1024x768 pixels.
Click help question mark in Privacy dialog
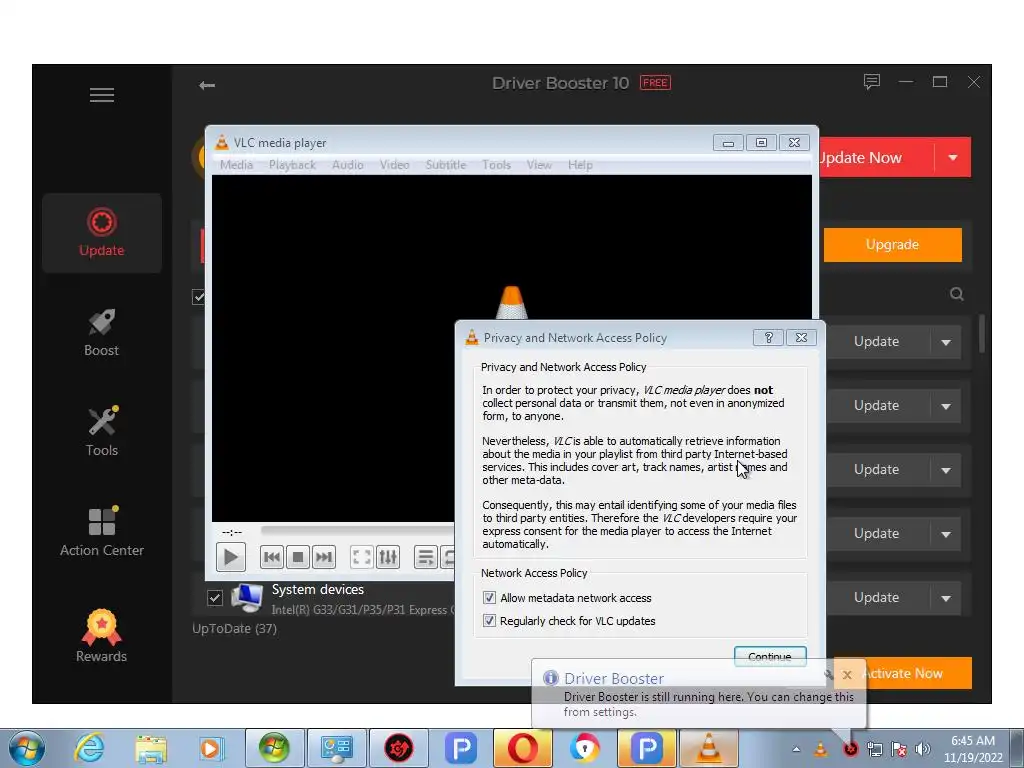tap(768, 338)
